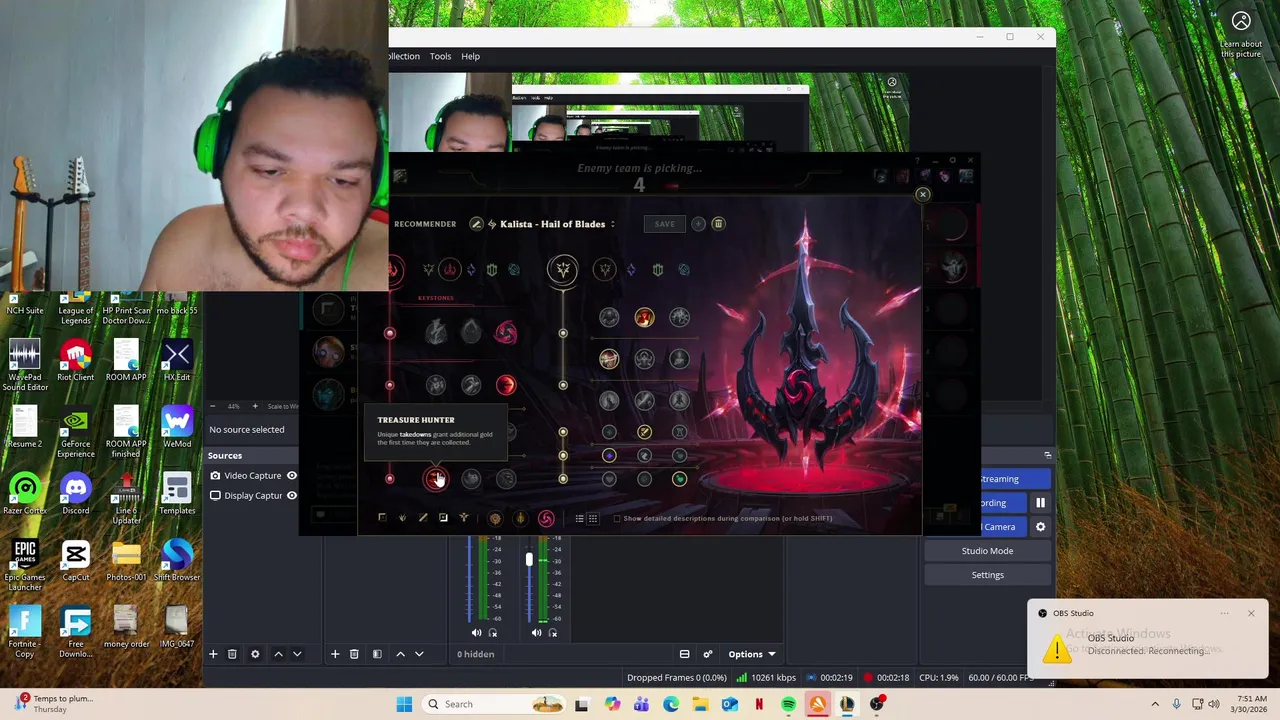Mute the second audio mixer channel
This screenshot has height=720, width=1280.
point(536,632)
